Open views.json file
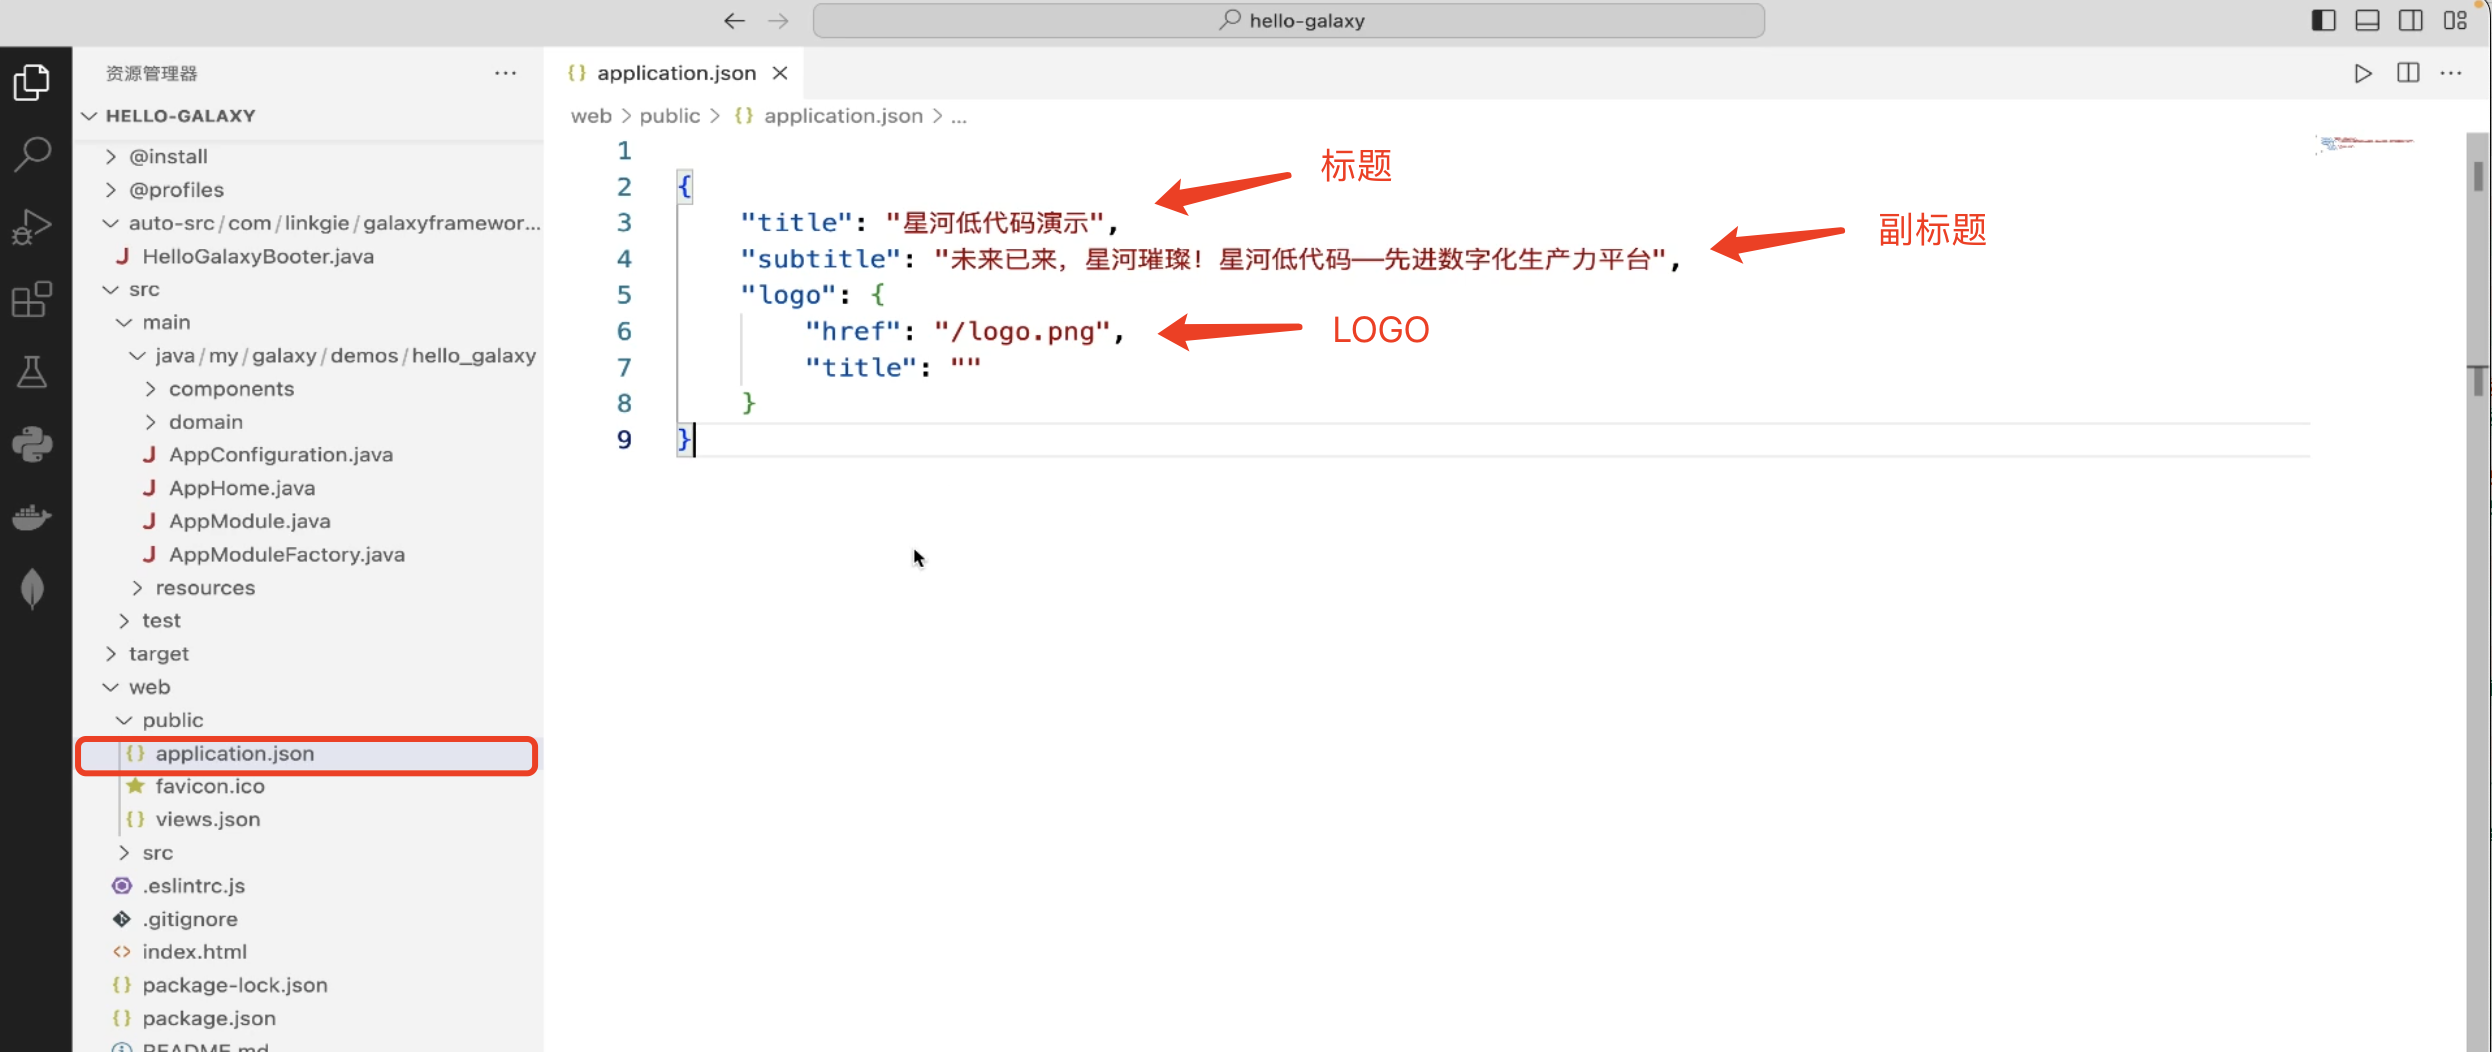 (x=308, y=820)
